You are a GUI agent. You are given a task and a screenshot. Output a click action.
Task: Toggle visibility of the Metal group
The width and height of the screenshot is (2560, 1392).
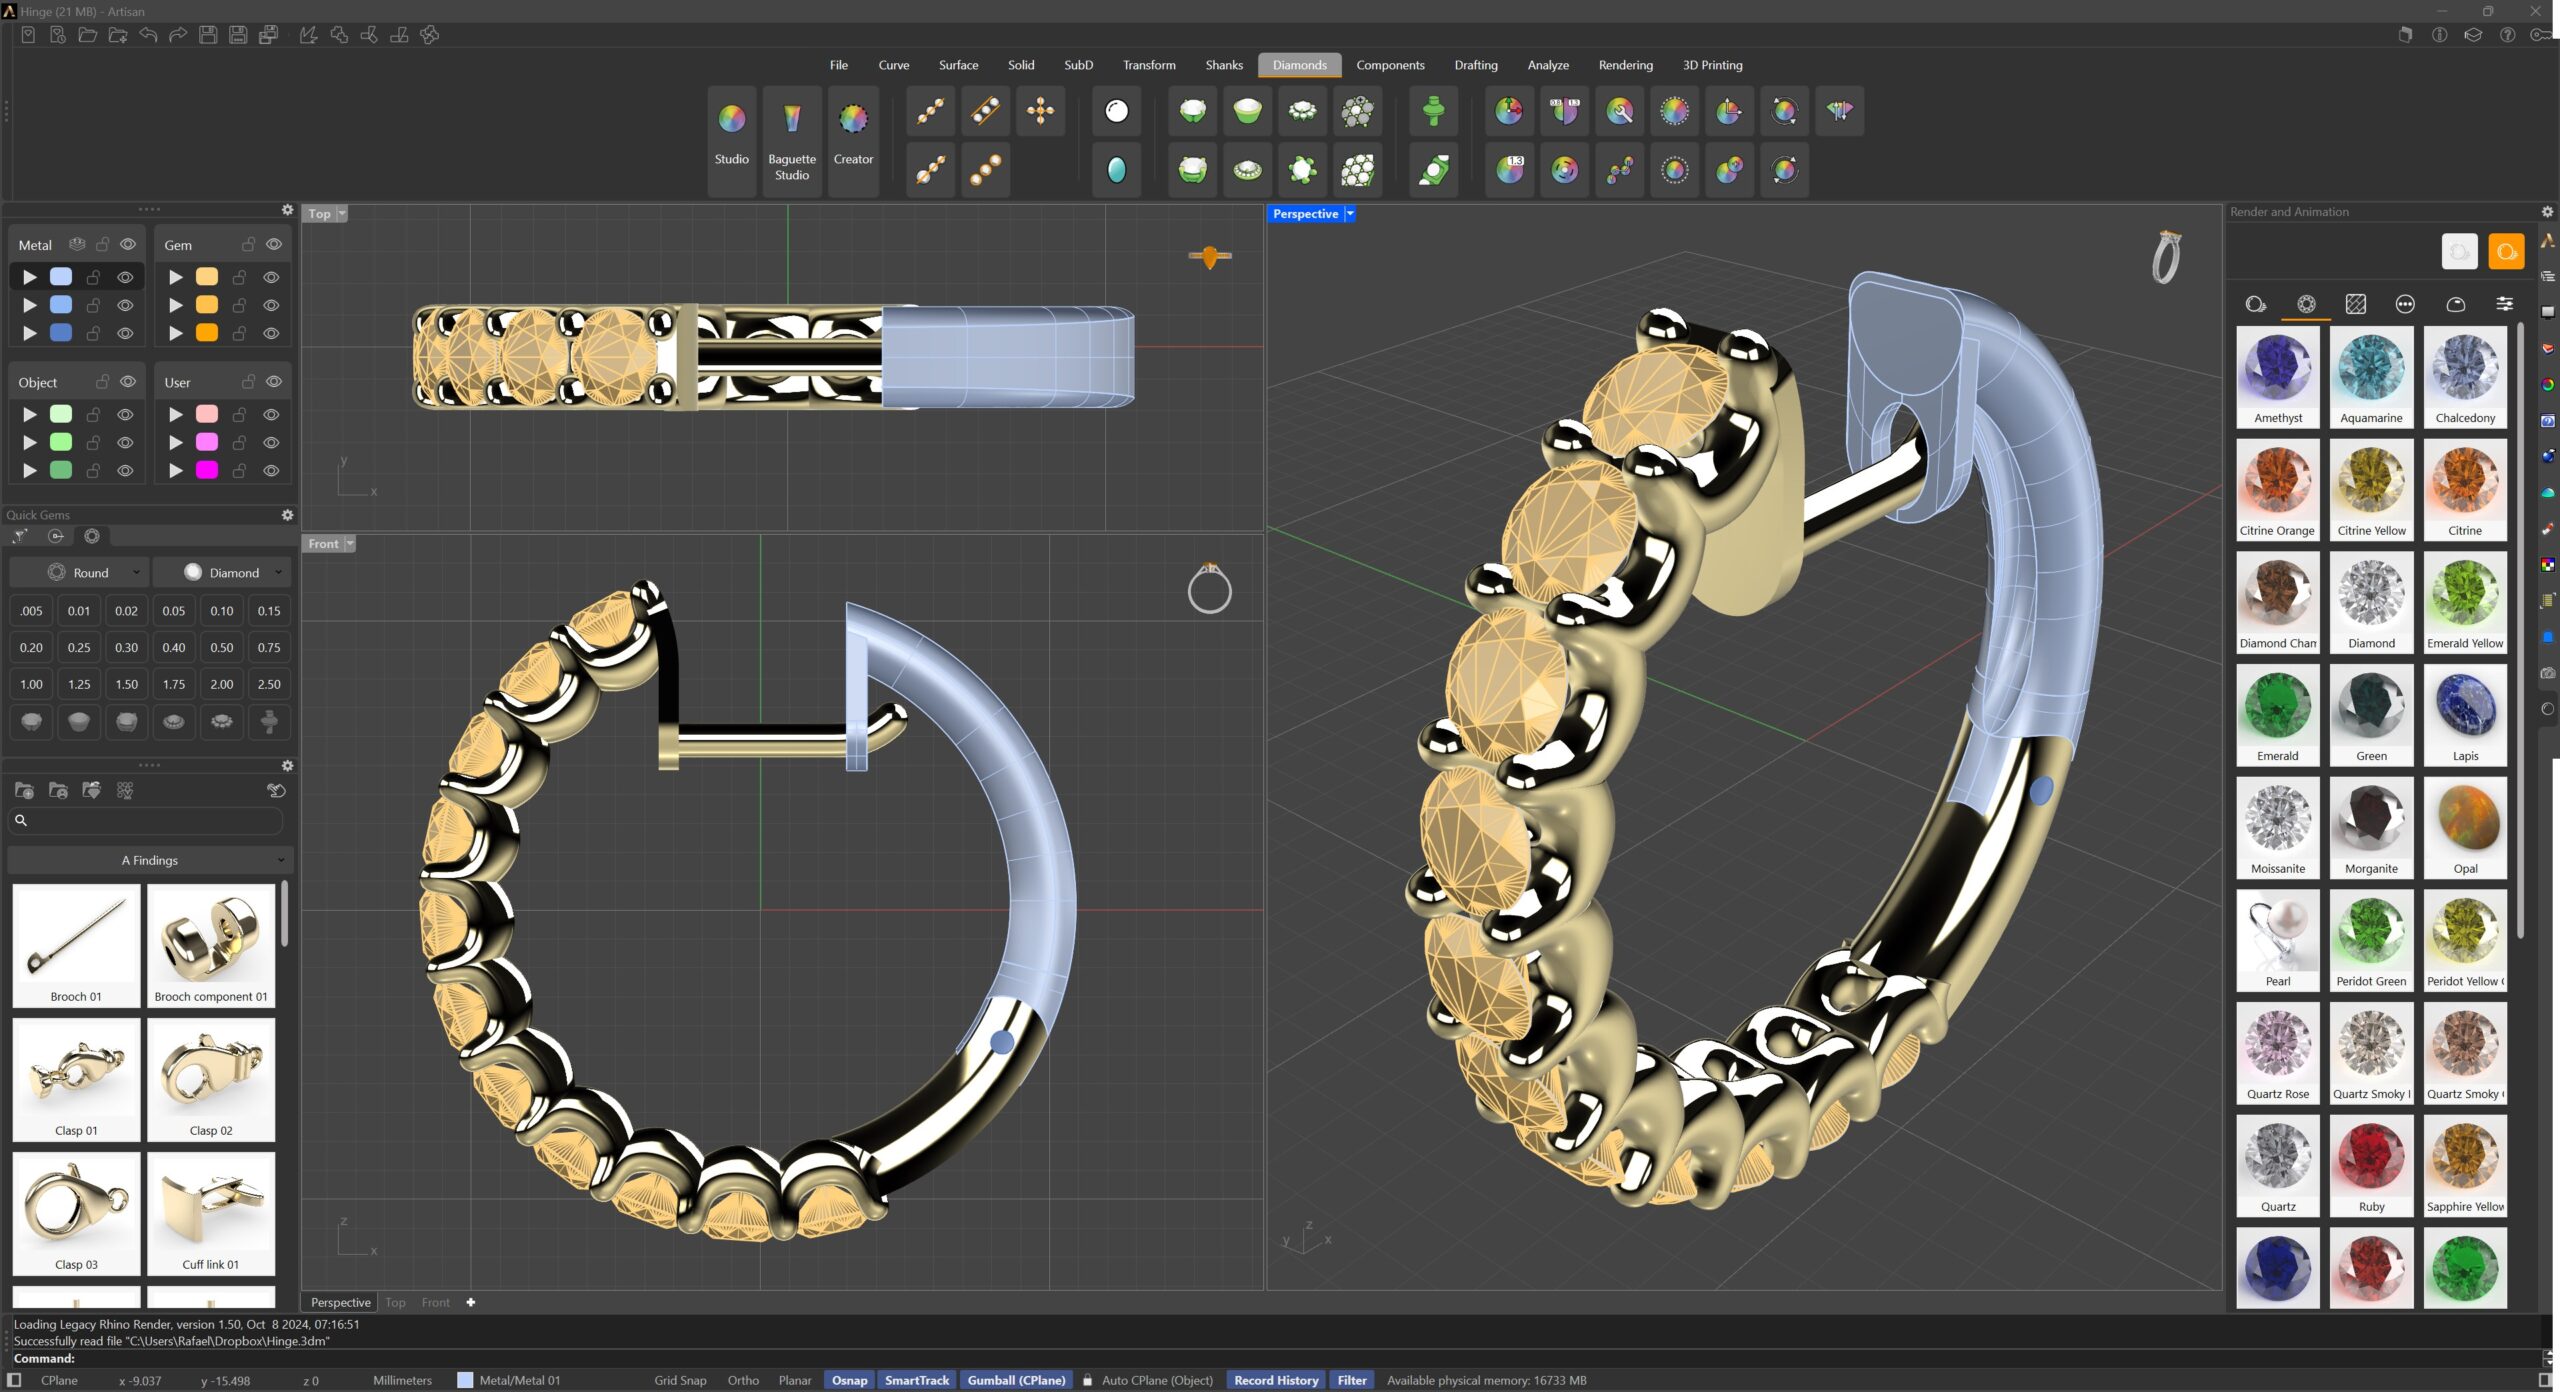[x=128, y=244]
